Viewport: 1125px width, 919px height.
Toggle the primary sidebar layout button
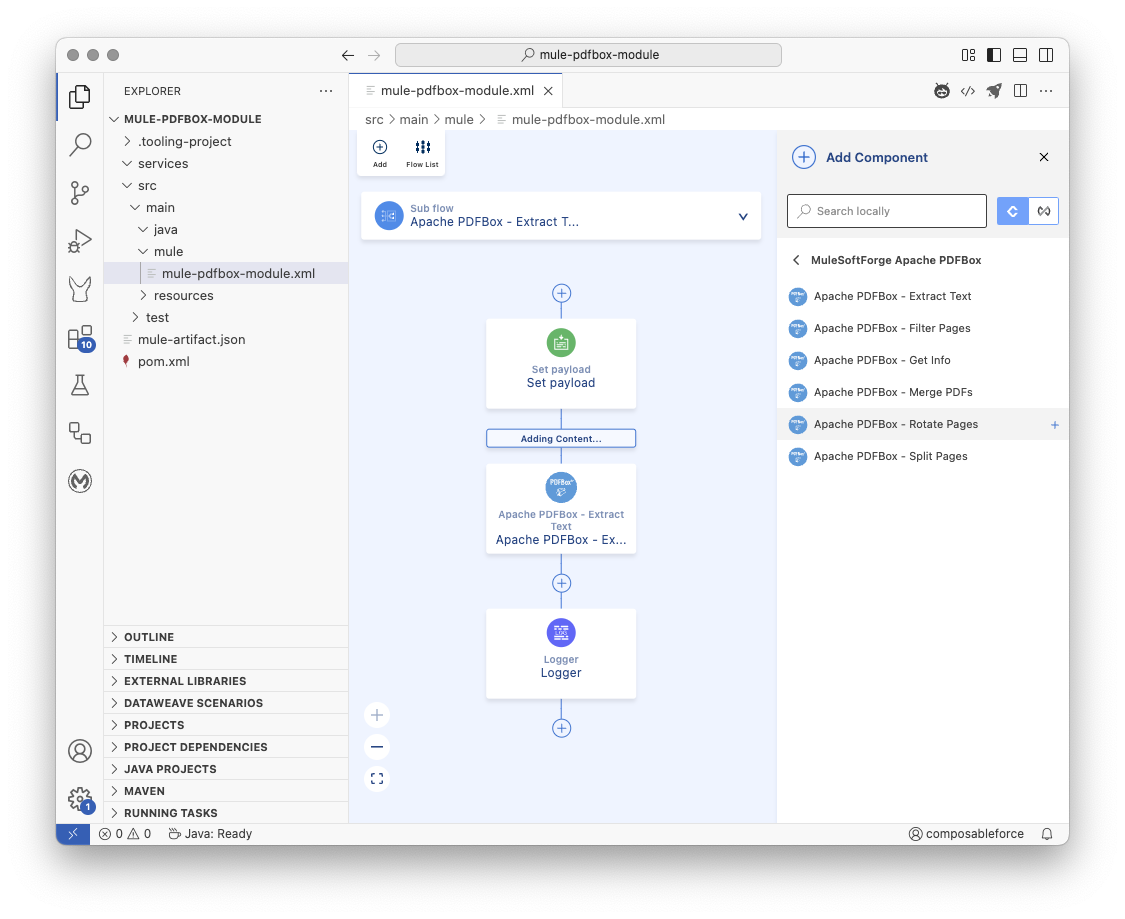pos(994,55)
